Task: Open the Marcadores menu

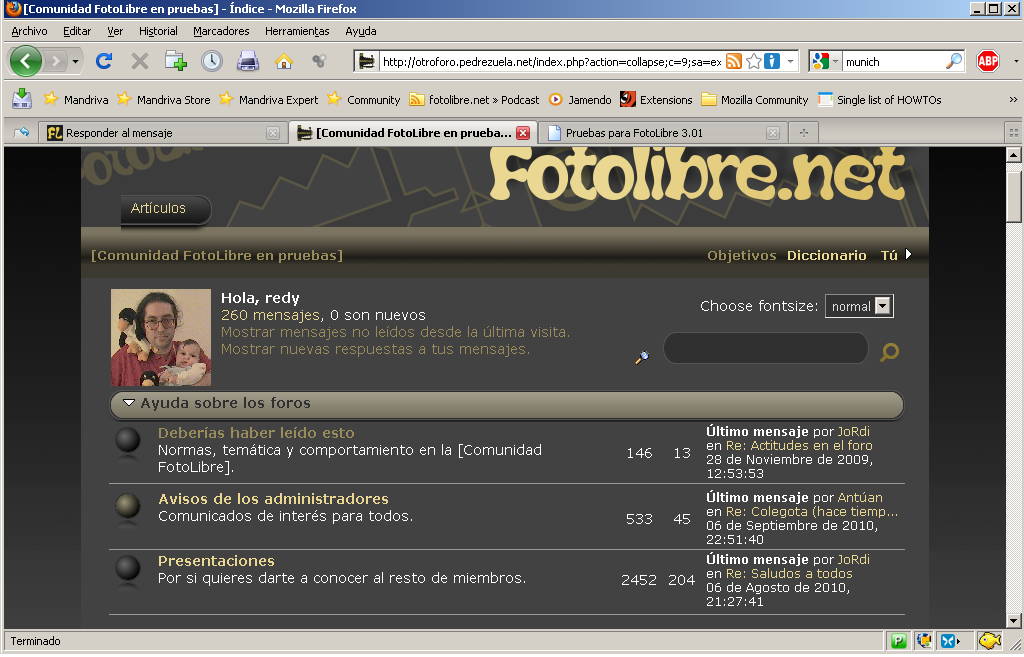Action: coord(221,31)
